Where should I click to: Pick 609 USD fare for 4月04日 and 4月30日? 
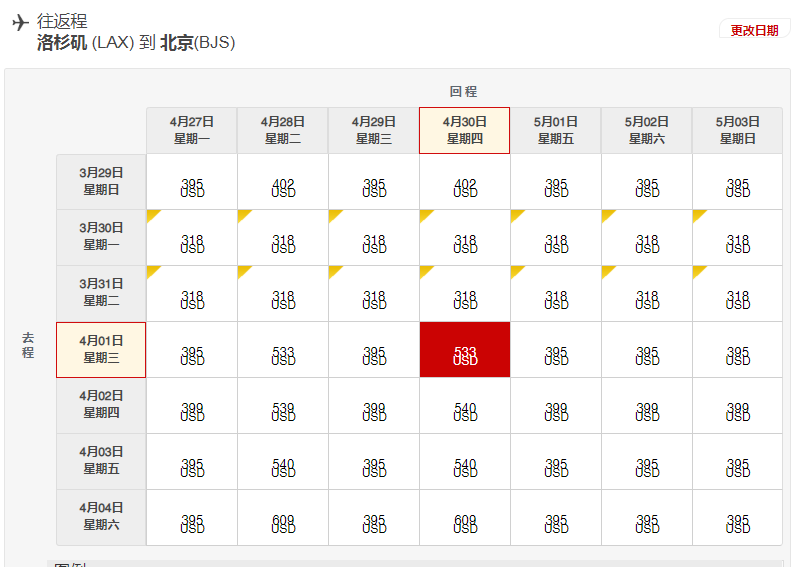coord(465,518)
